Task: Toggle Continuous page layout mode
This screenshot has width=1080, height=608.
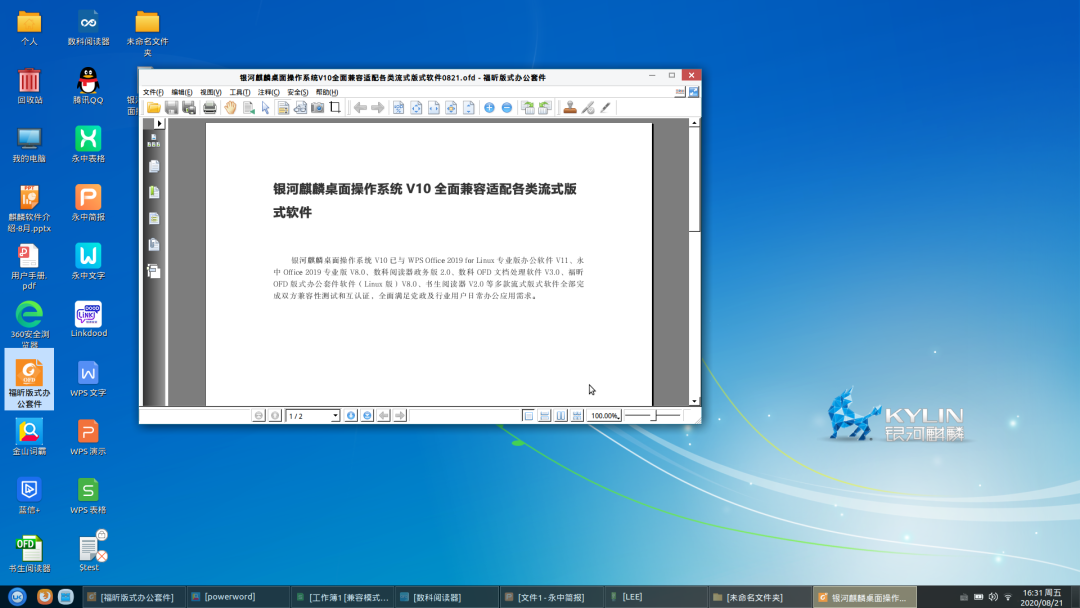Action: point(545,416)
